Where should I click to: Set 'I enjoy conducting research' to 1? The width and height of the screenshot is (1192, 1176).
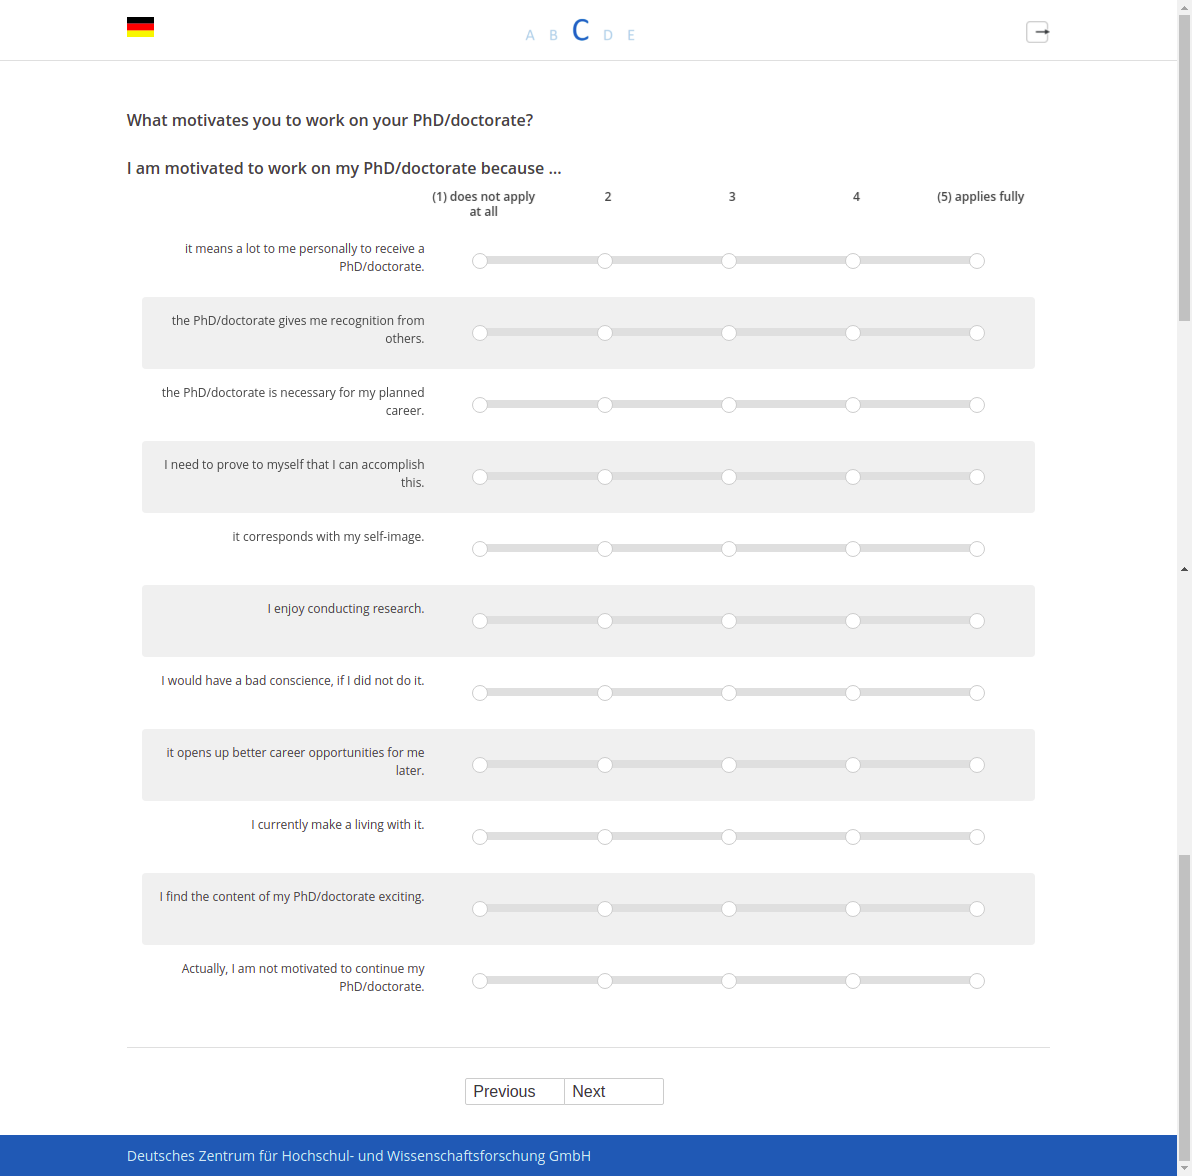(x=480, y=621)
